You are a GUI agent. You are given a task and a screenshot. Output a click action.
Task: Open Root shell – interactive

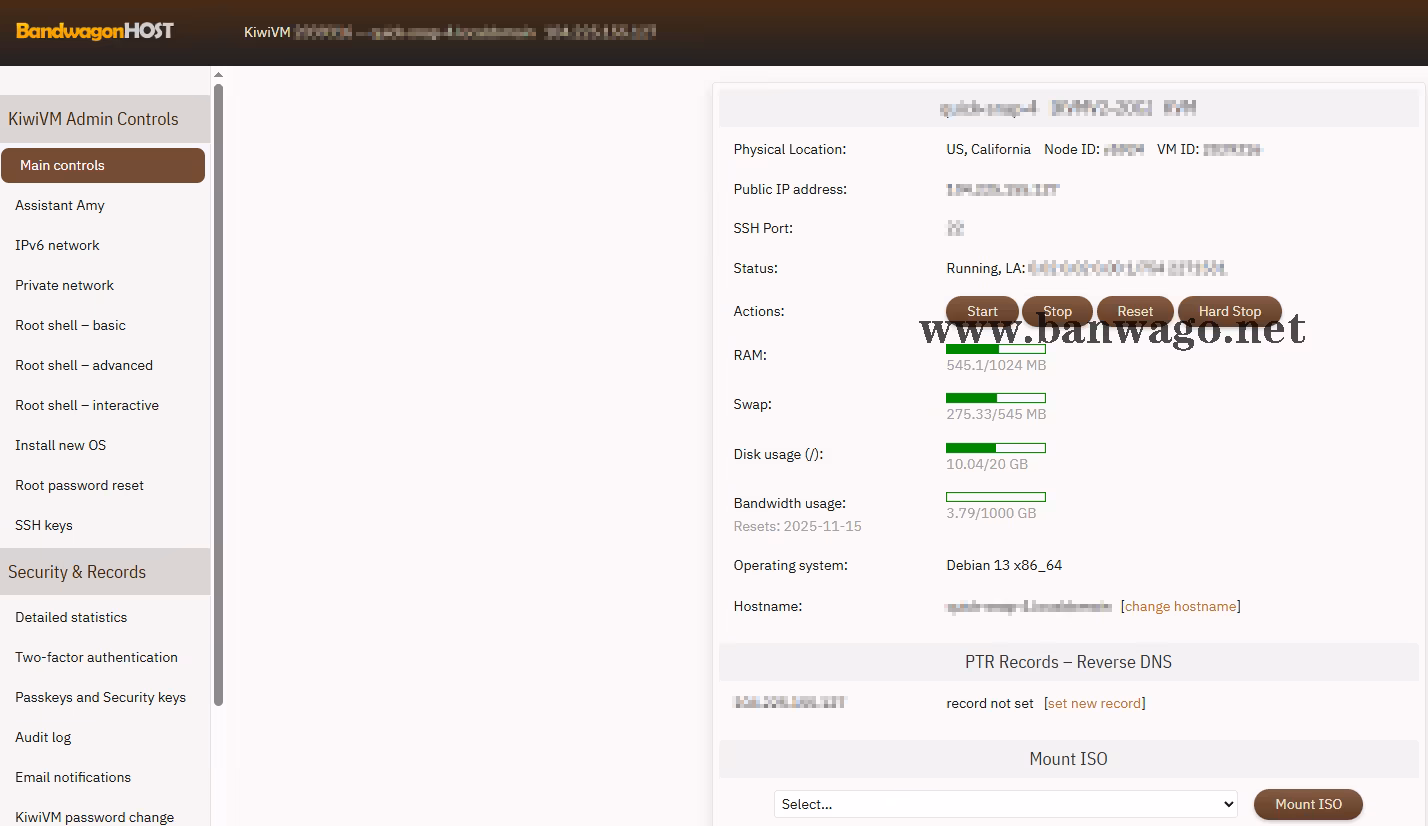coord(87,405)
